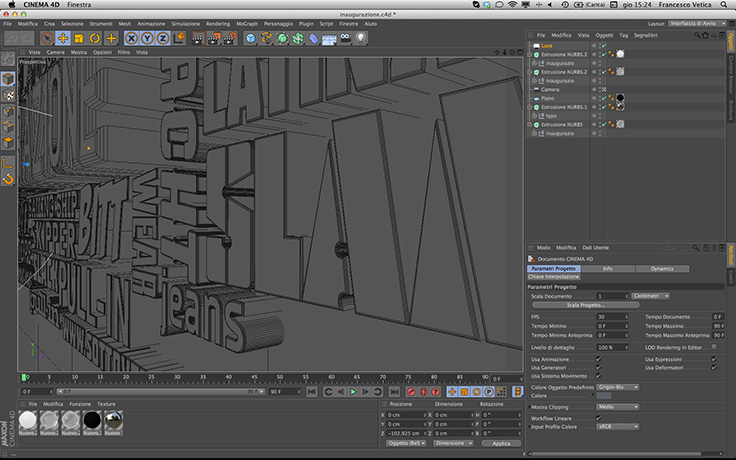
Task: Render active view clapperboard icon
Action: [x=198, y=38]
